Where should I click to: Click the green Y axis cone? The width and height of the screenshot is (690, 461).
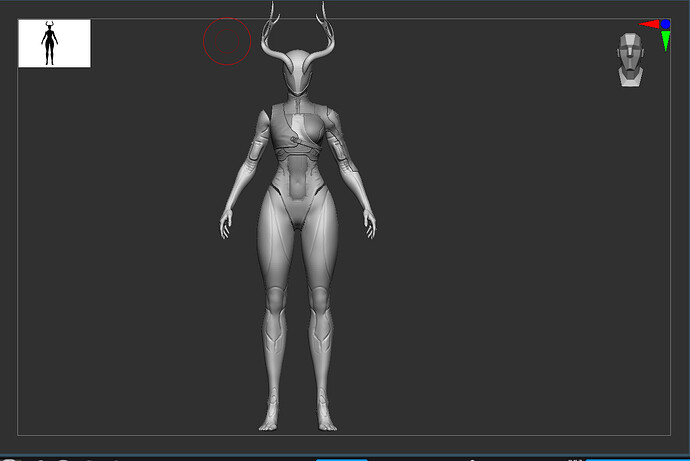(x=665, y=40)
